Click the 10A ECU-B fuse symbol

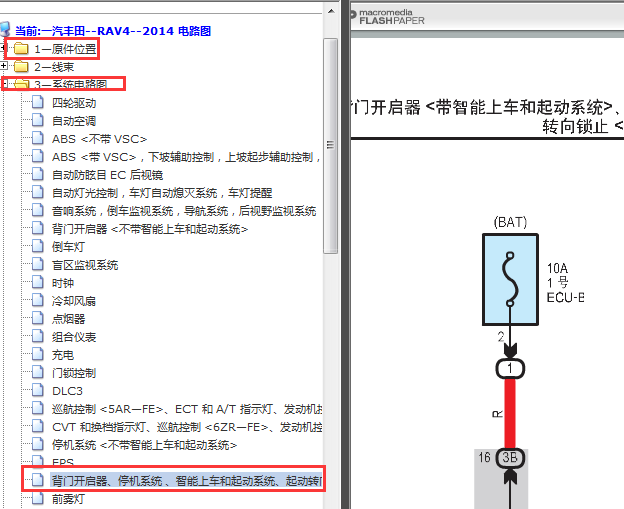pos(510,279)
